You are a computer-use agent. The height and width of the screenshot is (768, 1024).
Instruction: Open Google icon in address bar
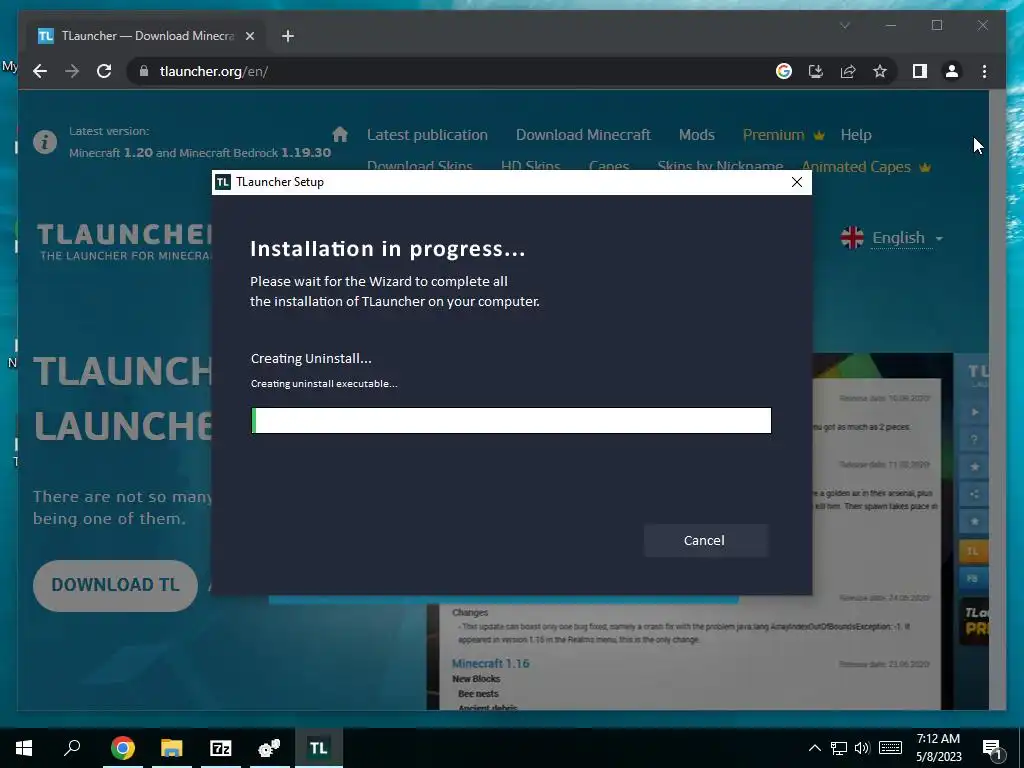pos(784,71)
